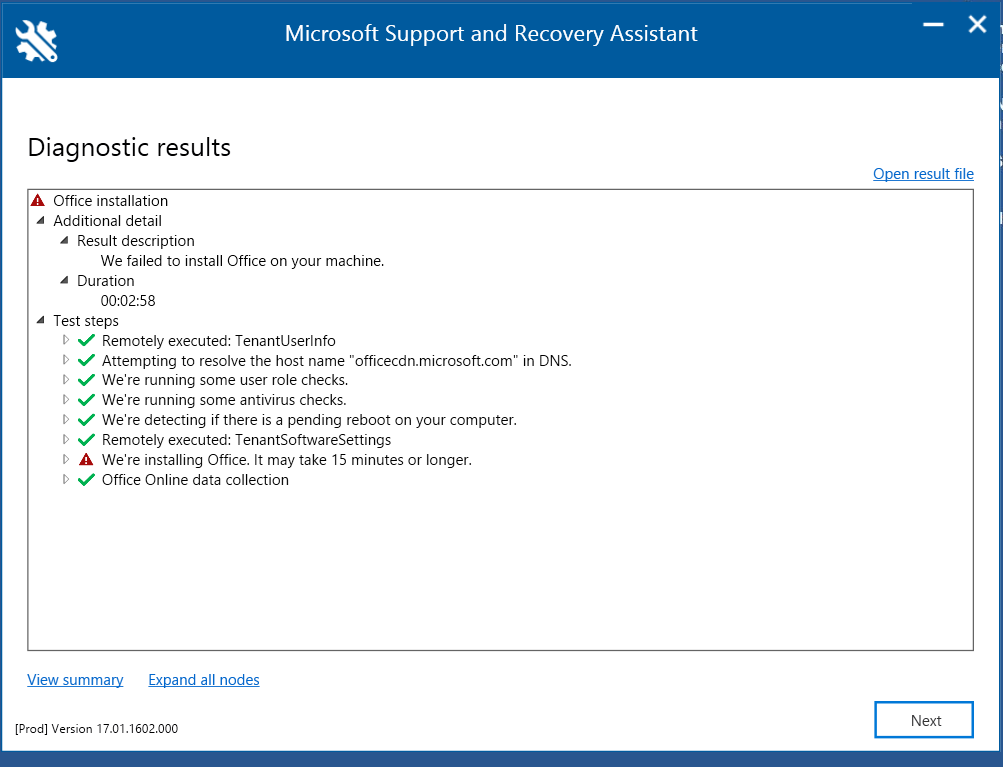Select the "Duration" row label
The width and height of the screenshot is (1003, 767).
click(106, 281)
